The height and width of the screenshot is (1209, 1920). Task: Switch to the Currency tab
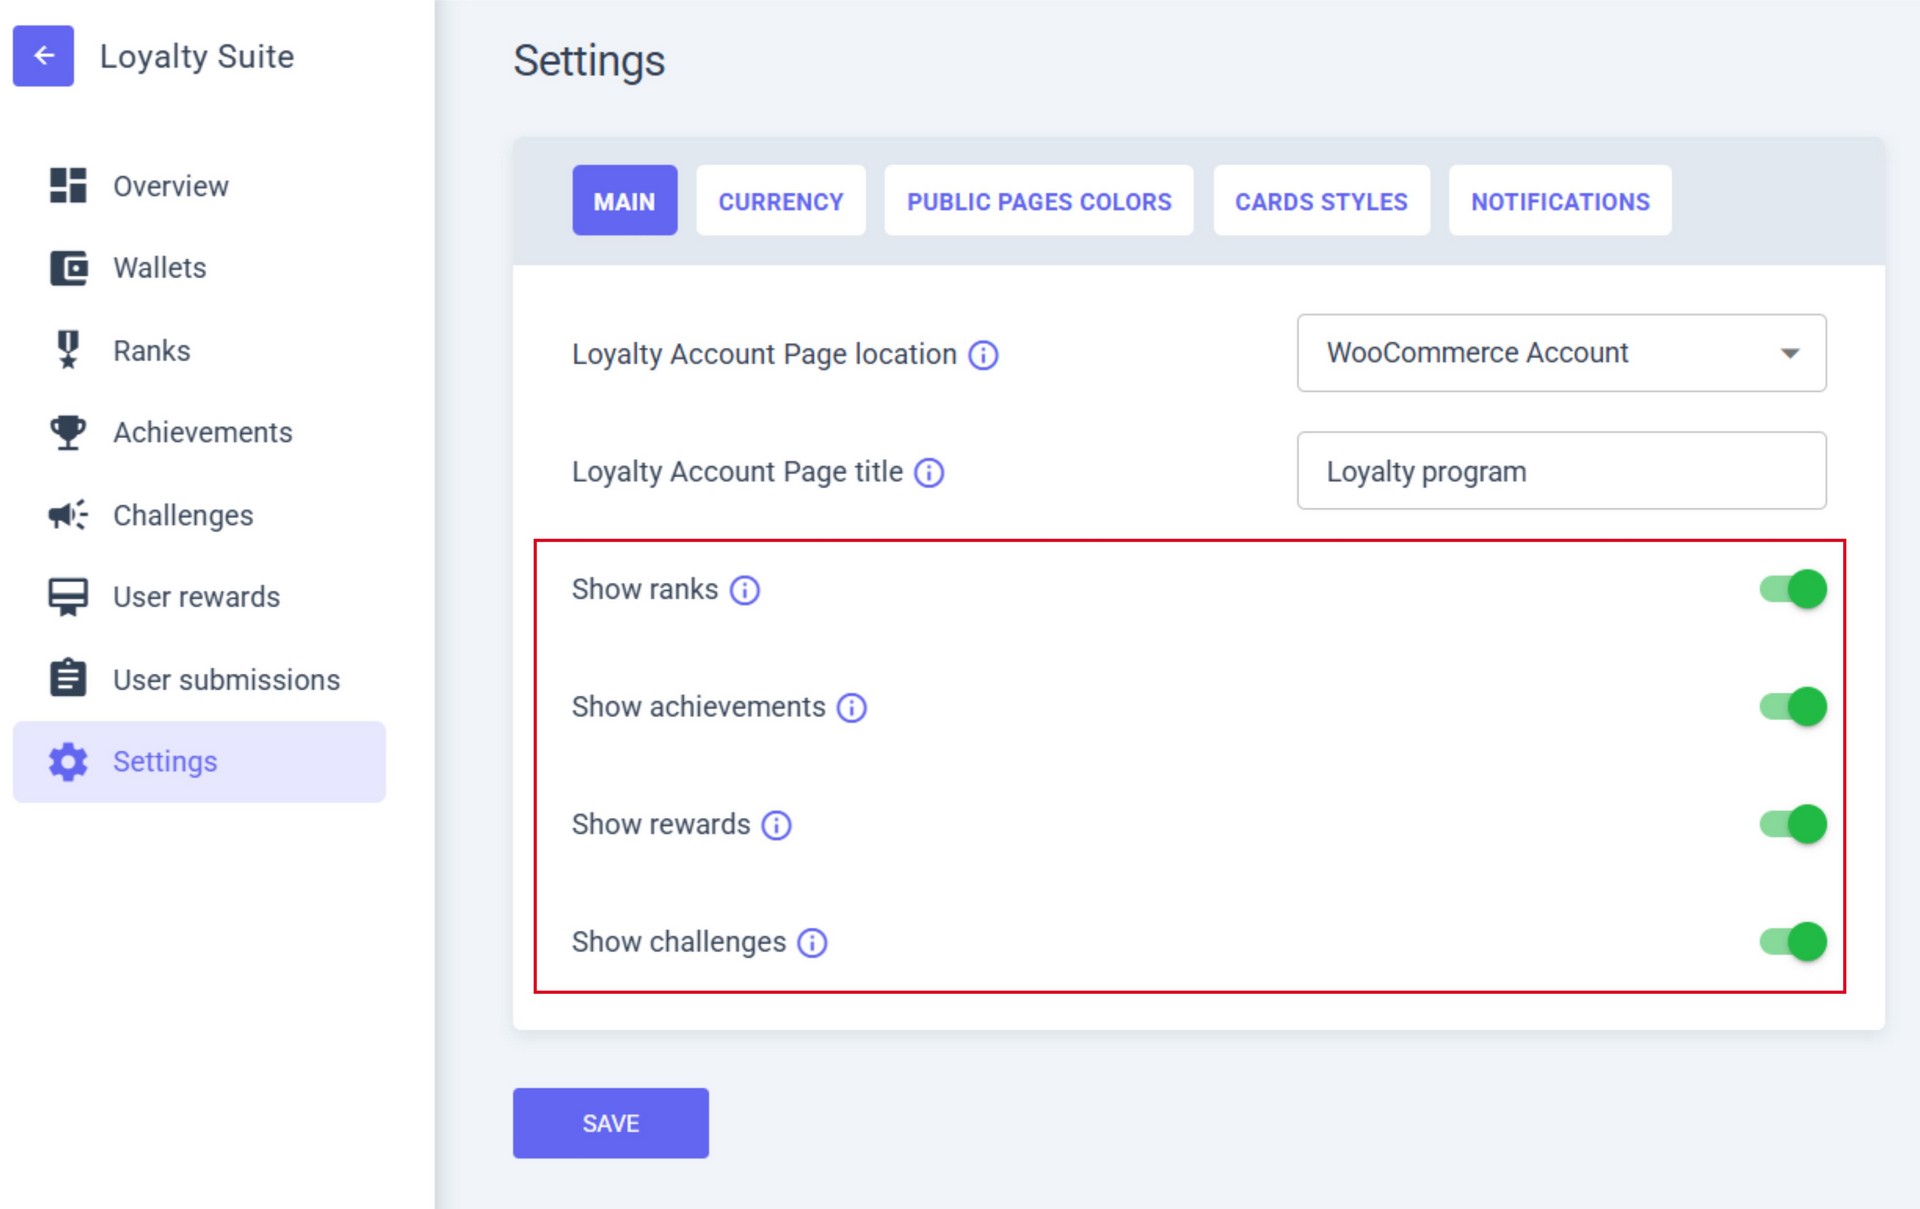pos(780,201)
